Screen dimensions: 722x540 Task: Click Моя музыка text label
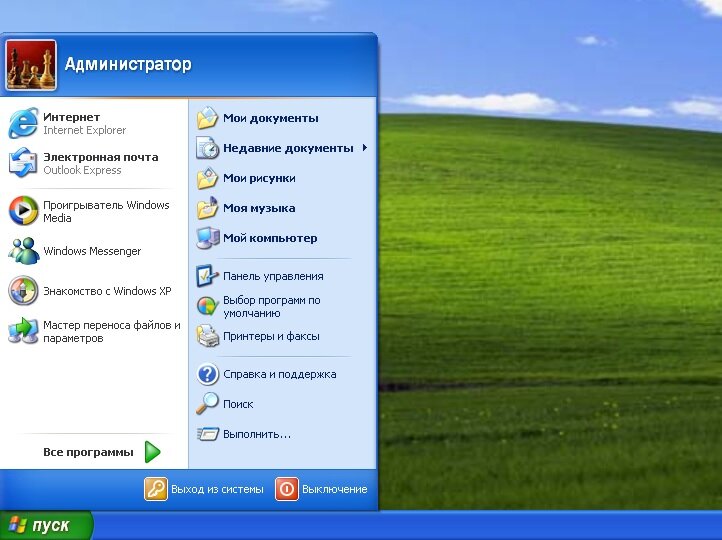coord(259,208)
